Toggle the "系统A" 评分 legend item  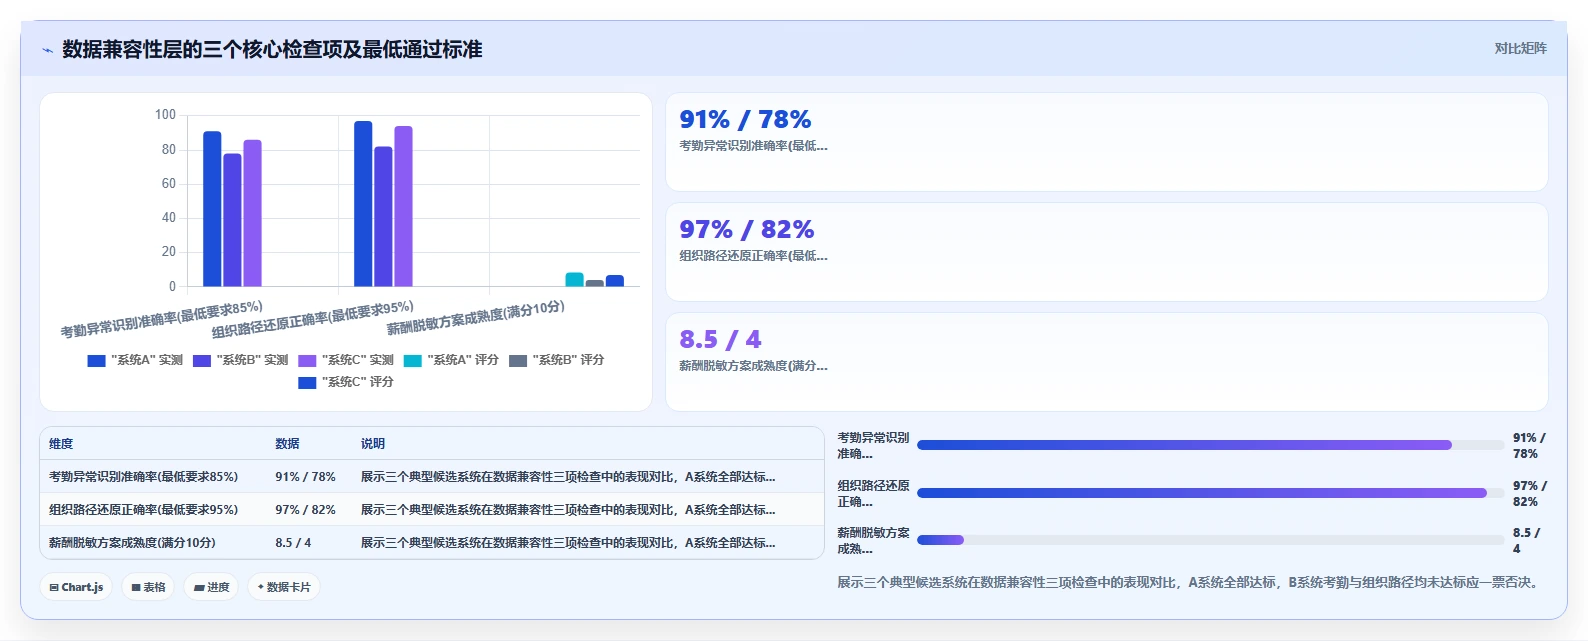tap(451, 360)
